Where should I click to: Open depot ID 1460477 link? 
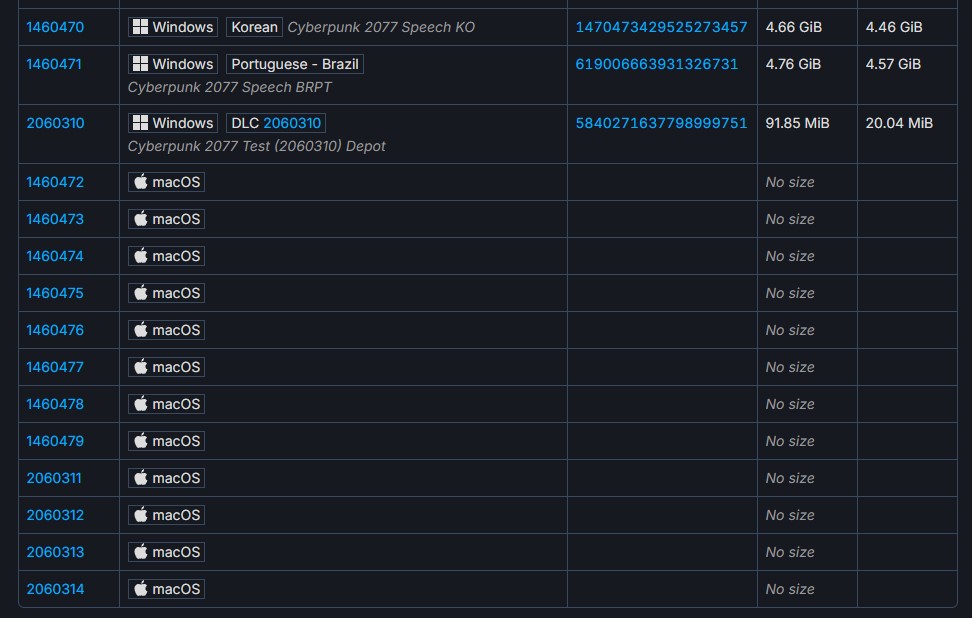point(55,367)
